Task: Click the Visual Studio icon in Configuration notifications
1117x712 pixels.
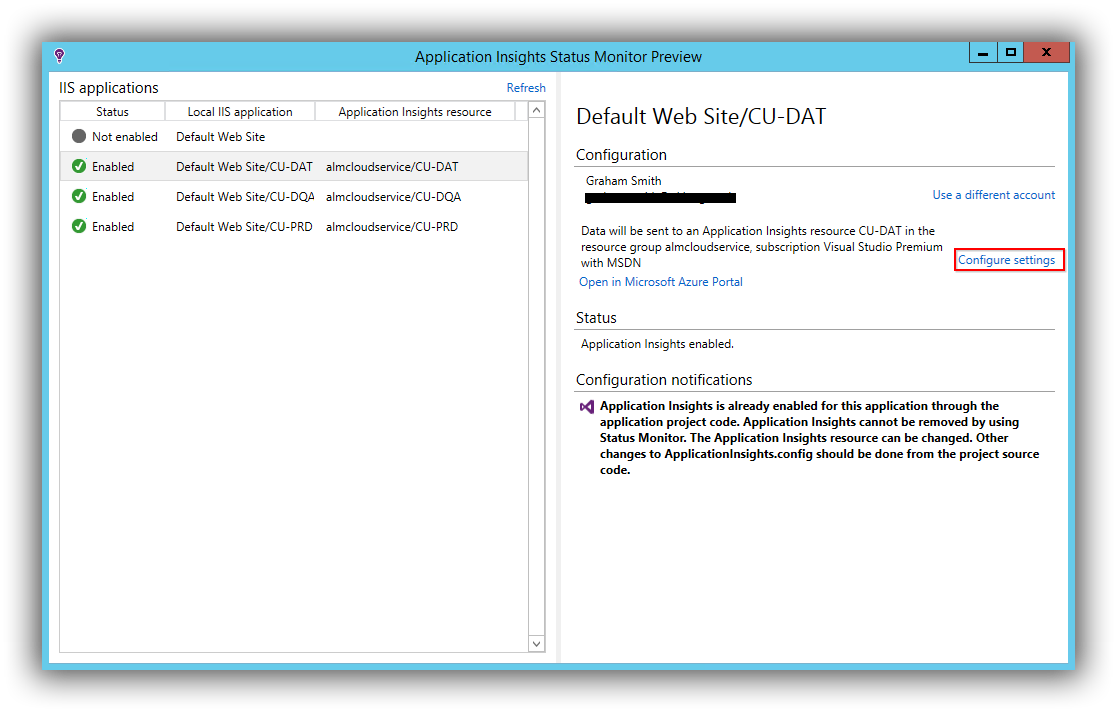Action: [587, 406]
